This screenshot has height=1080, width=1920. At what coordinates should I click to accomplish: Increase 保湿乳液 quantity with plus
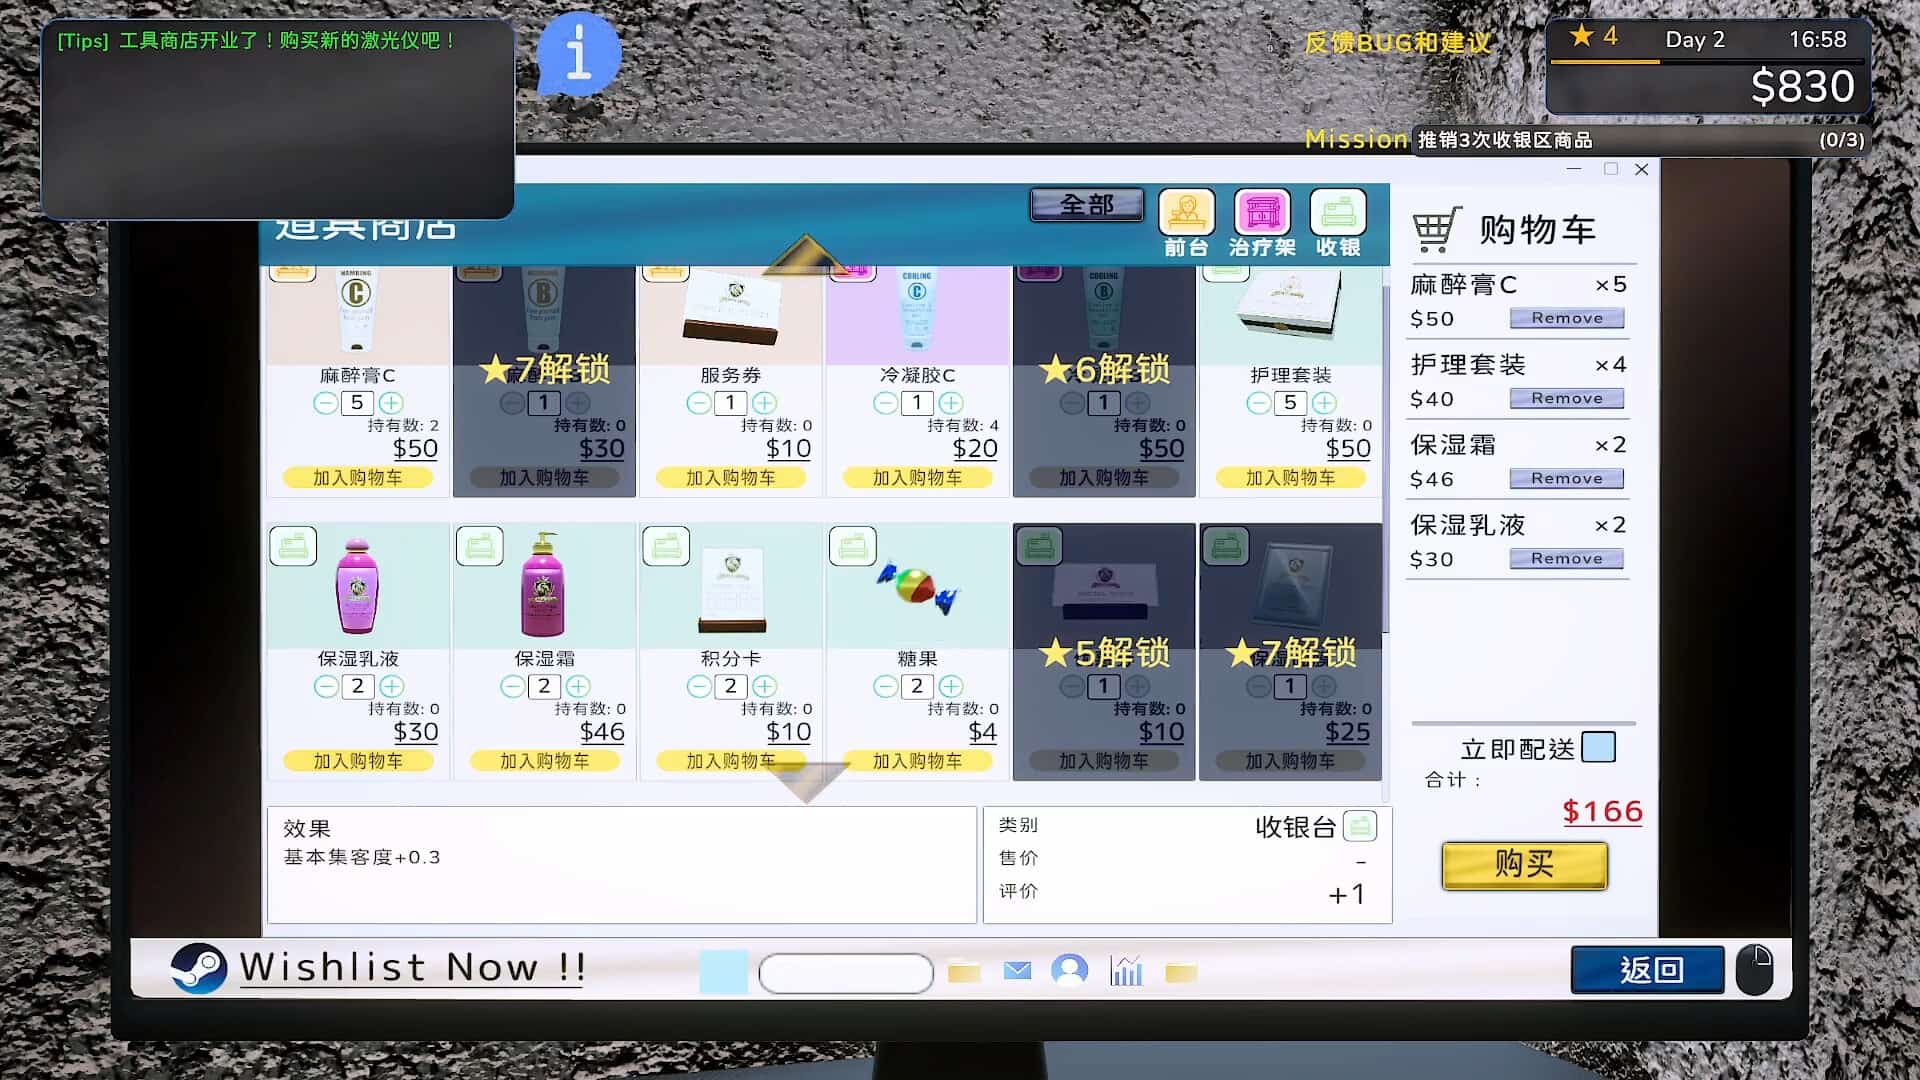pos(391,686)
